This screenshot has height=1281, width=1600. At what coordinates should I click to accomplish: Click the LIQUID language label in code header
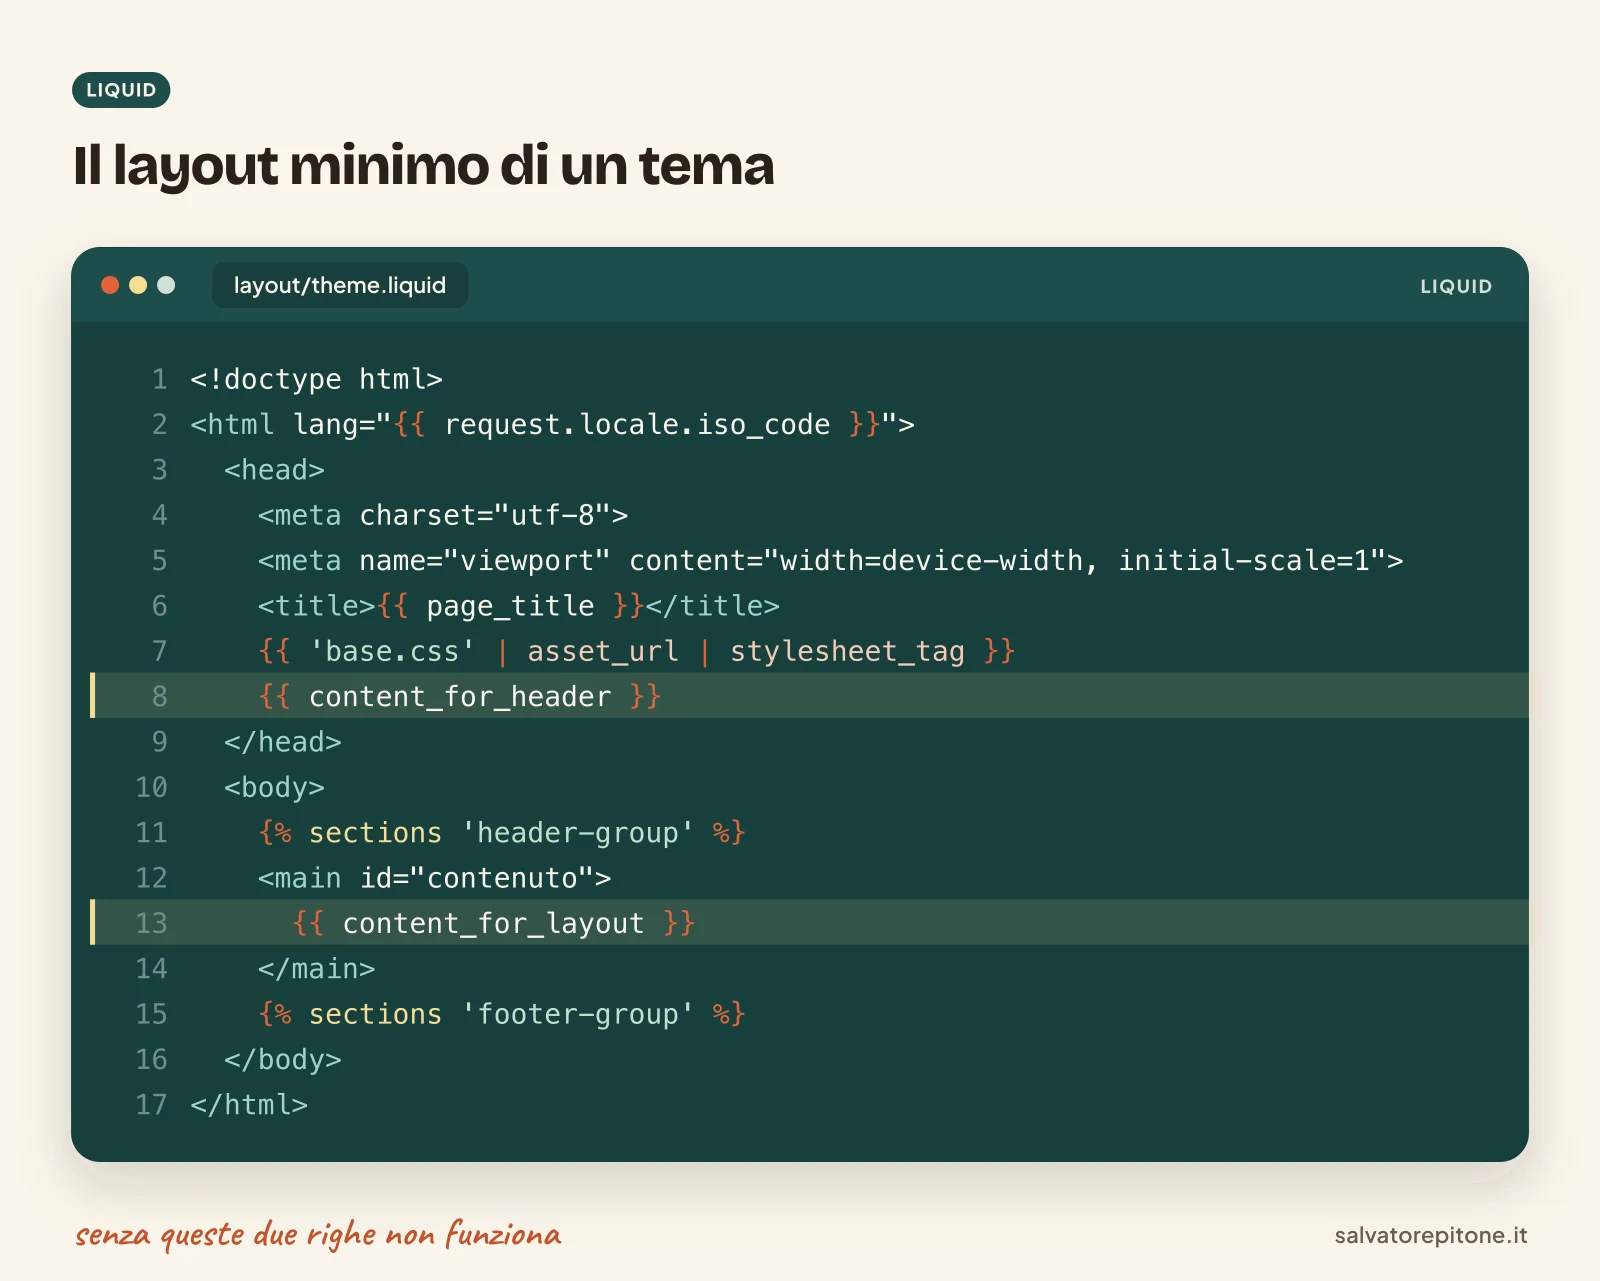pos(1456,286)
